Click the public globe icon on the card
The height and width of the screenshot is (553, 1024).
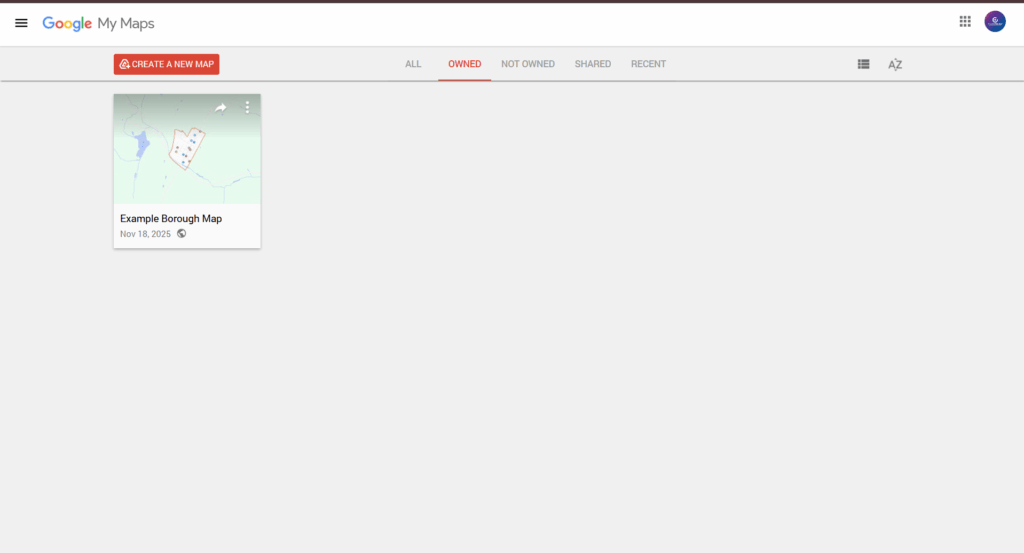(x=182, y=234)
